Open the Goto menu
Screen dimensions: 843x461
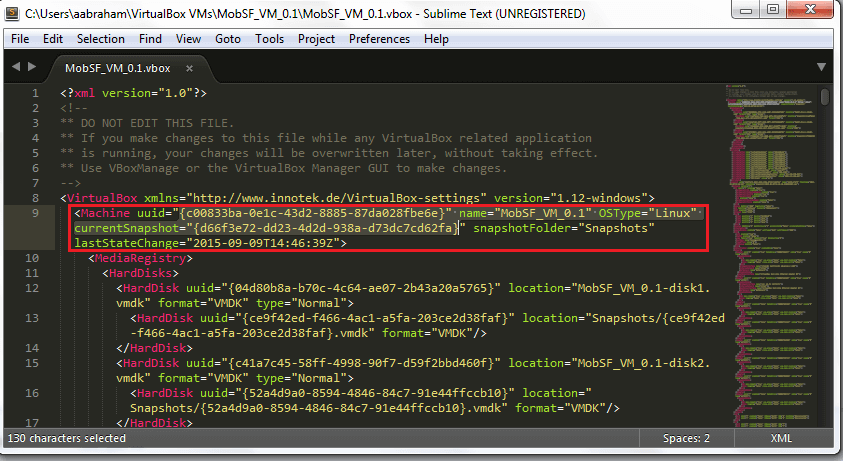(228, 39)
